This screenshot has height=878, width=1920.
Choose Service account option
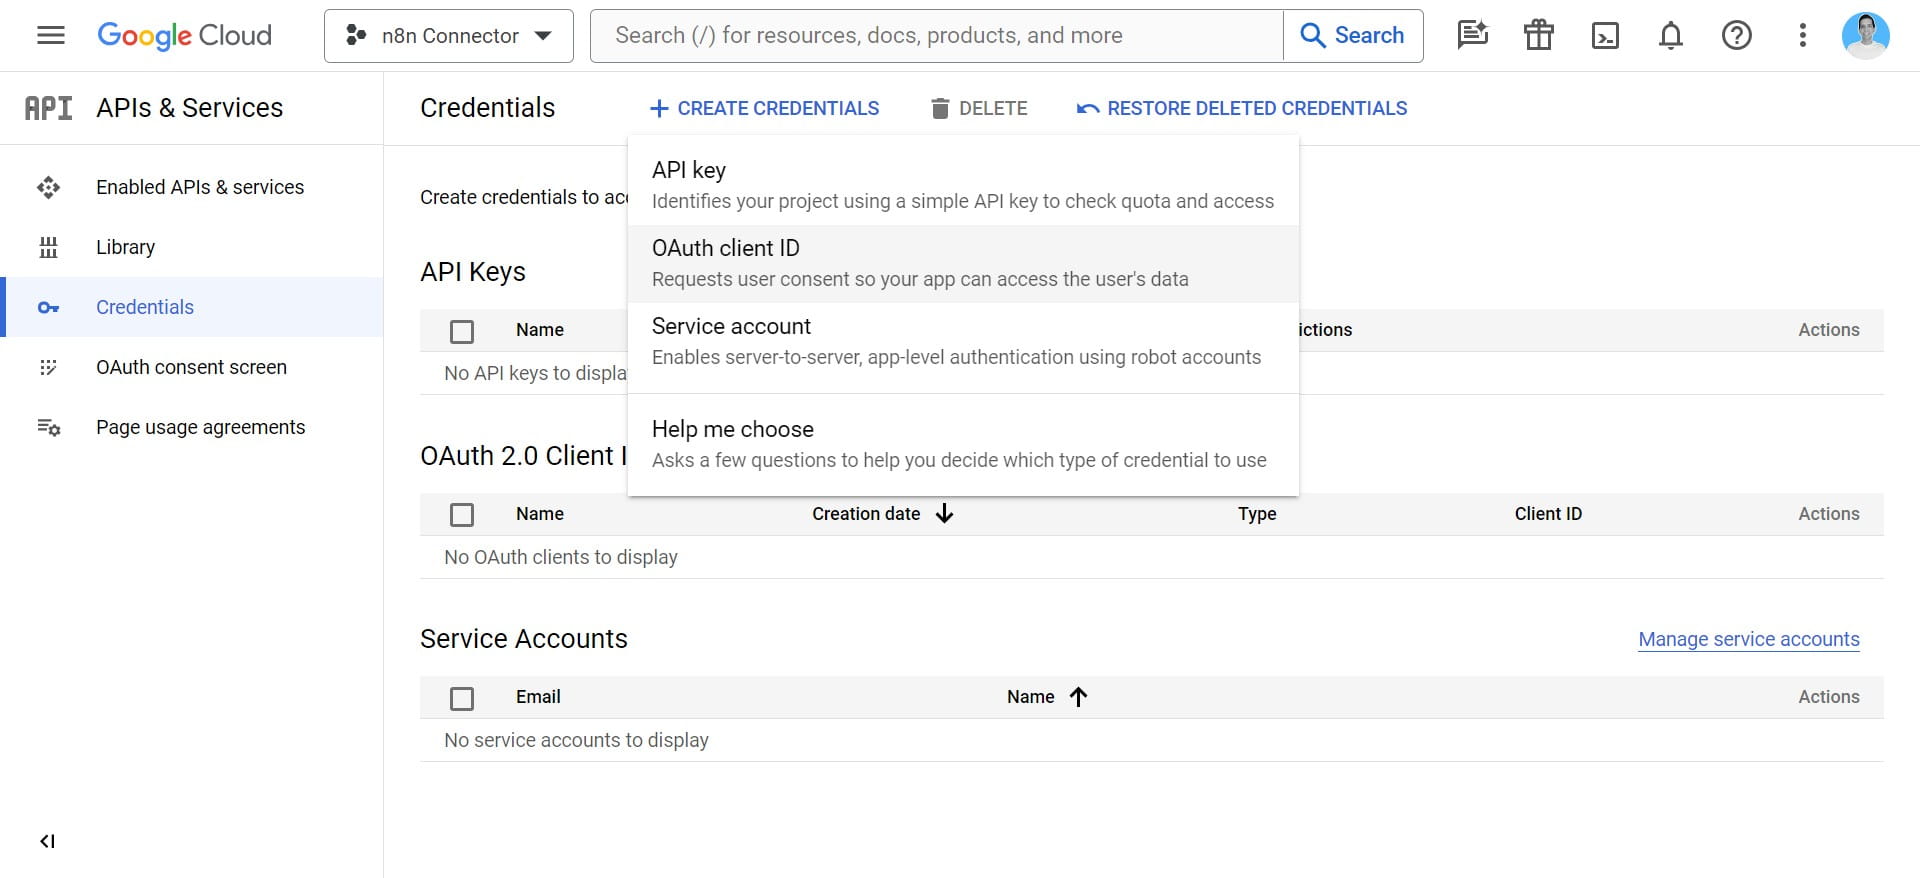tap(963, 341)
